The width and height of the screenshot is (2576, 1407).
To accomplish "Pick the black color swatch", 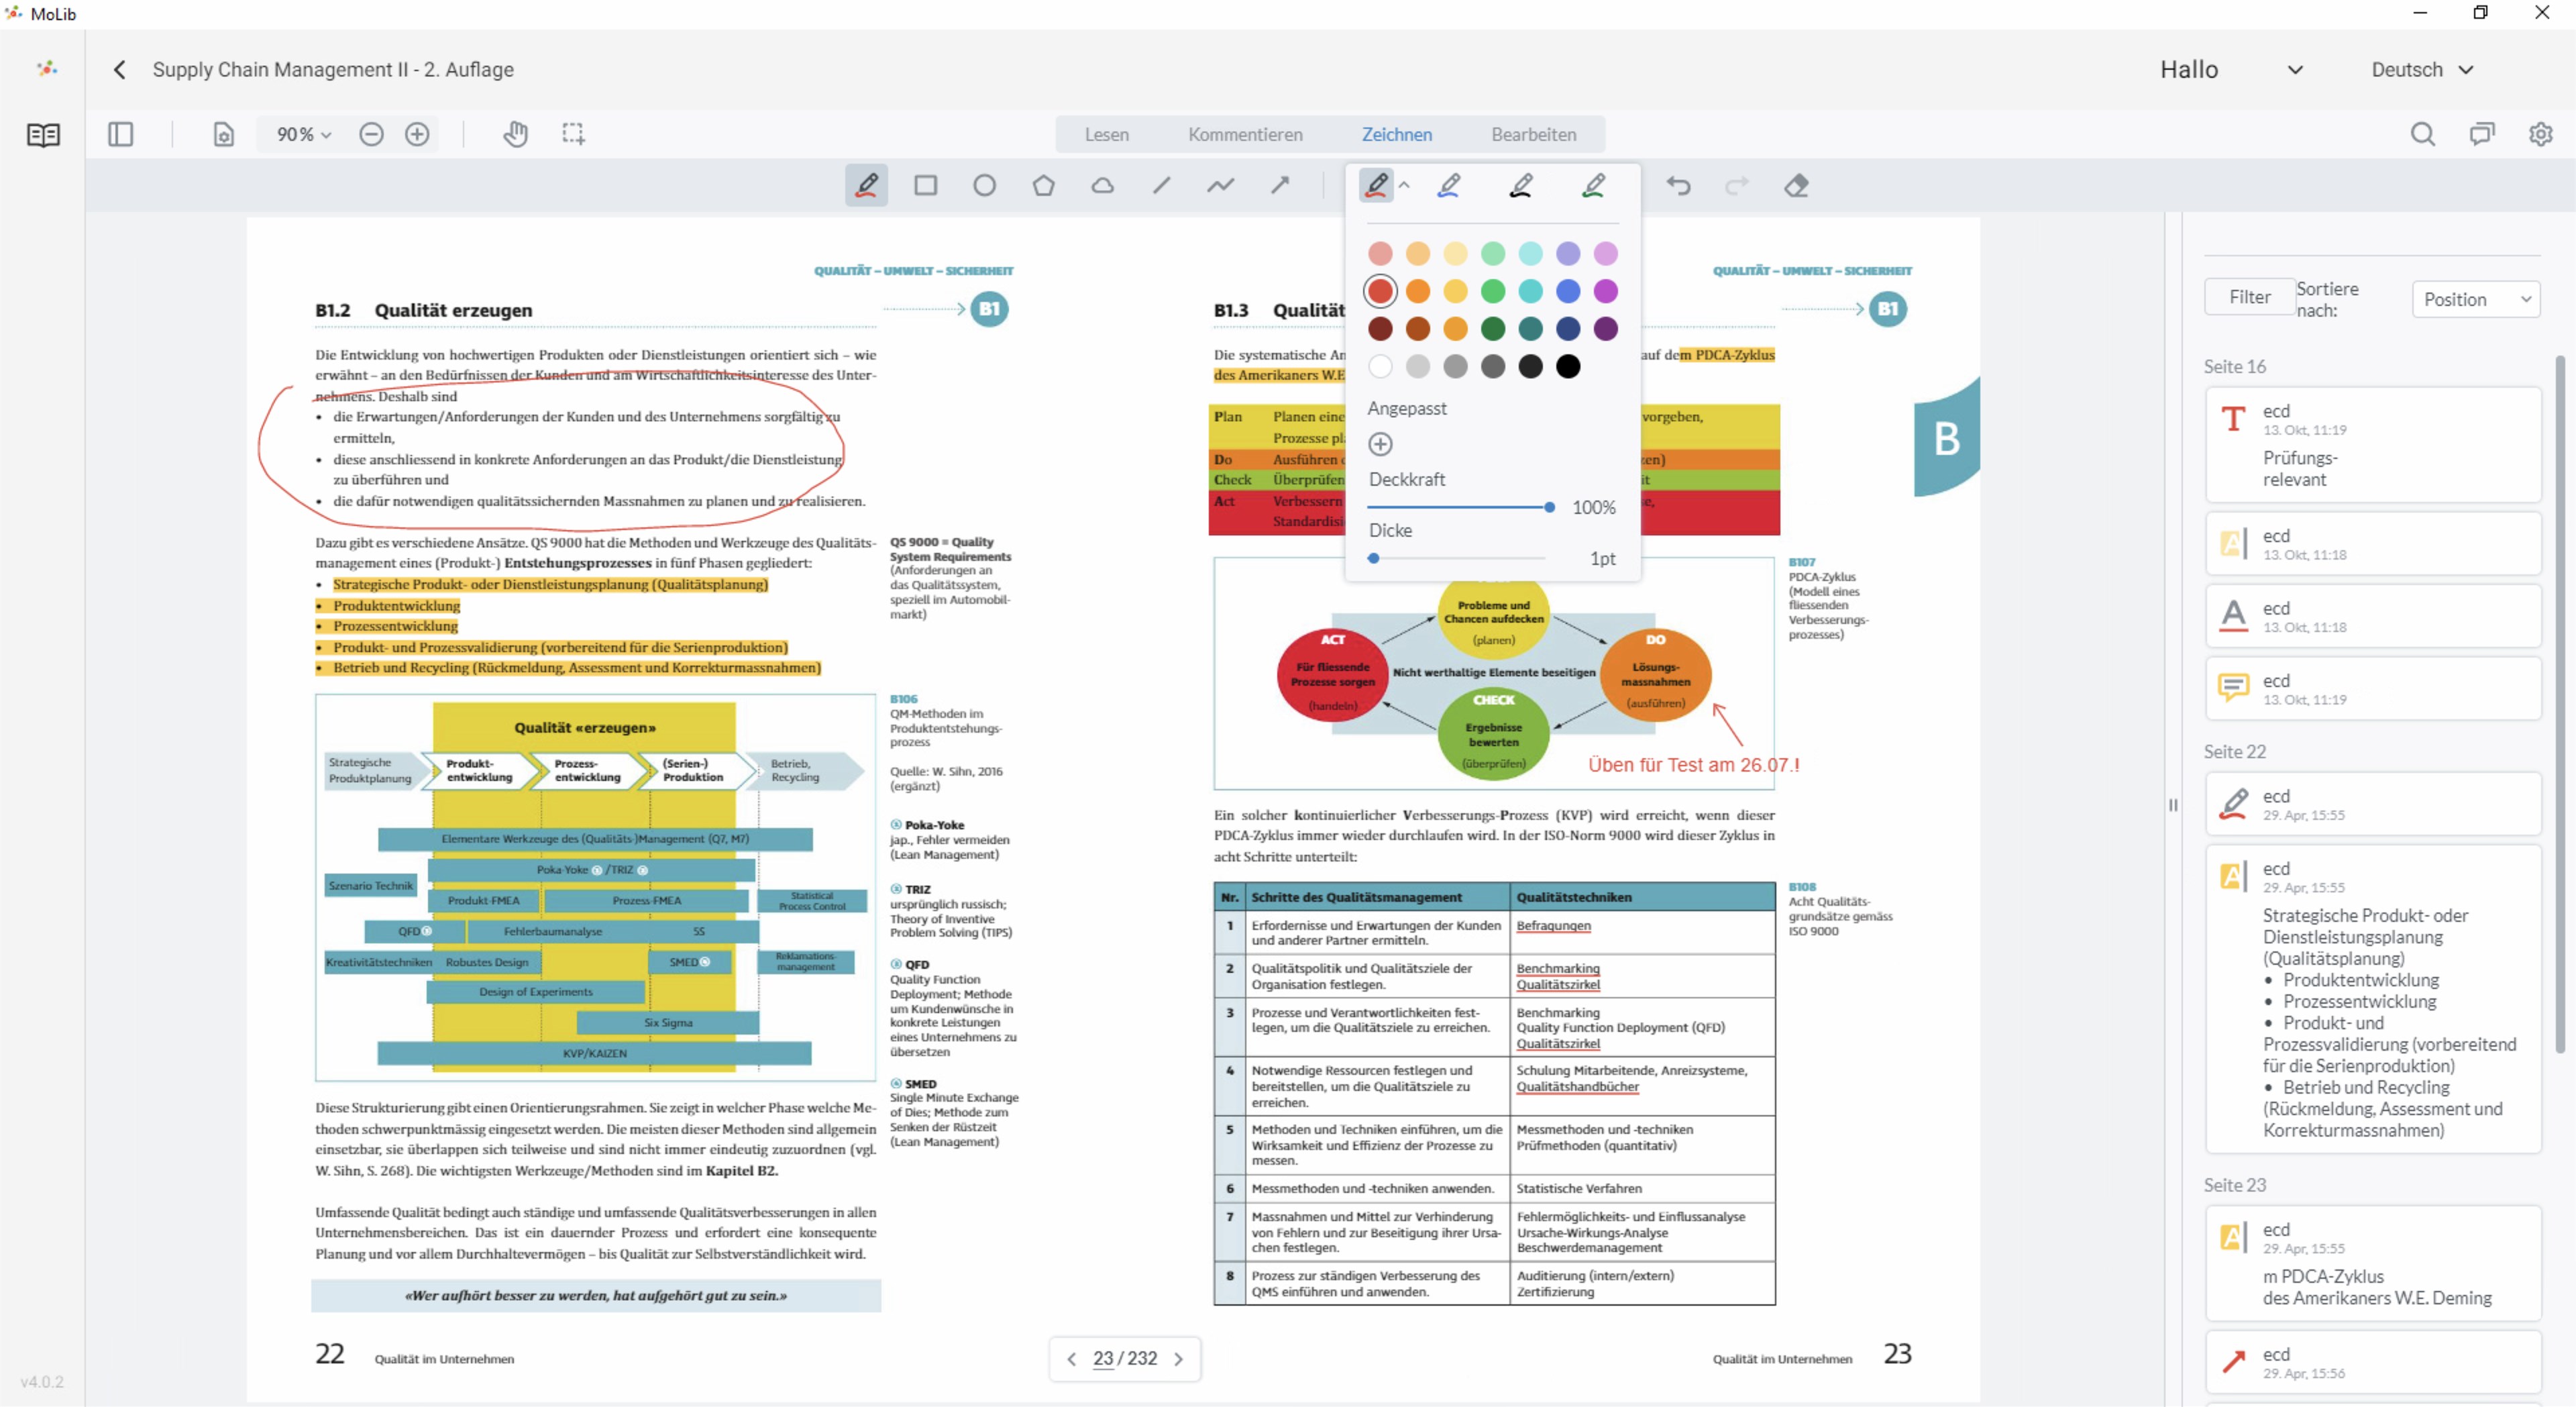I will [1568, 367].
